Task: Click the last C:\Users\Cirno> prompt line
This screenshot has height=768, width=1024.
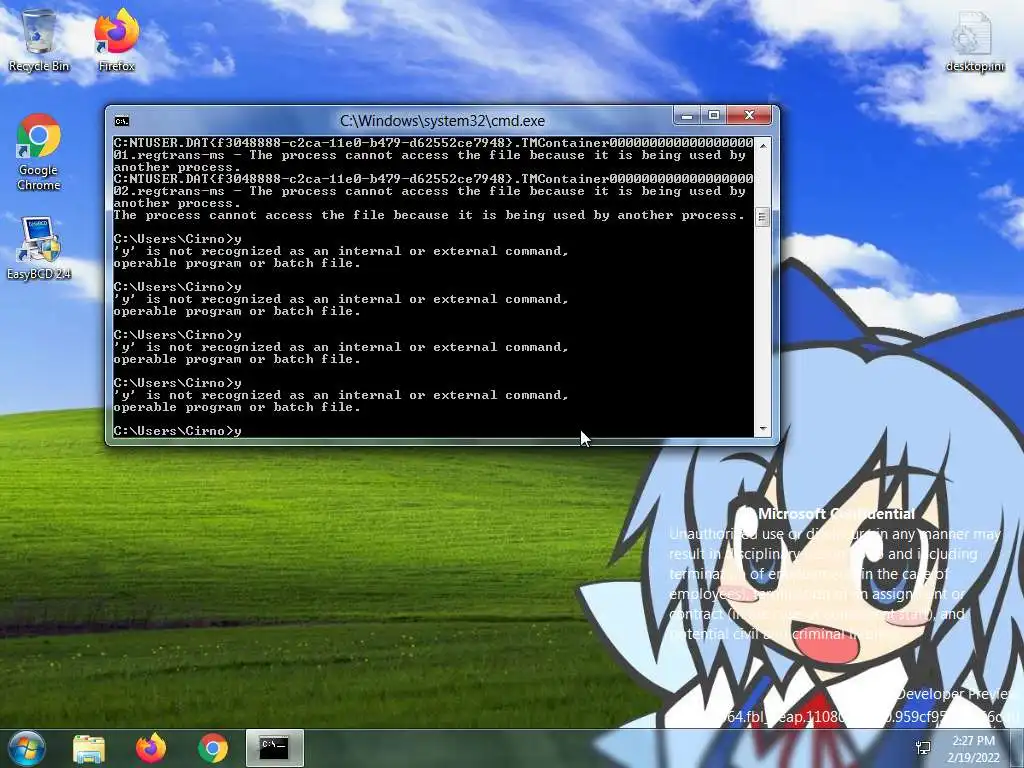Action: 178,431
